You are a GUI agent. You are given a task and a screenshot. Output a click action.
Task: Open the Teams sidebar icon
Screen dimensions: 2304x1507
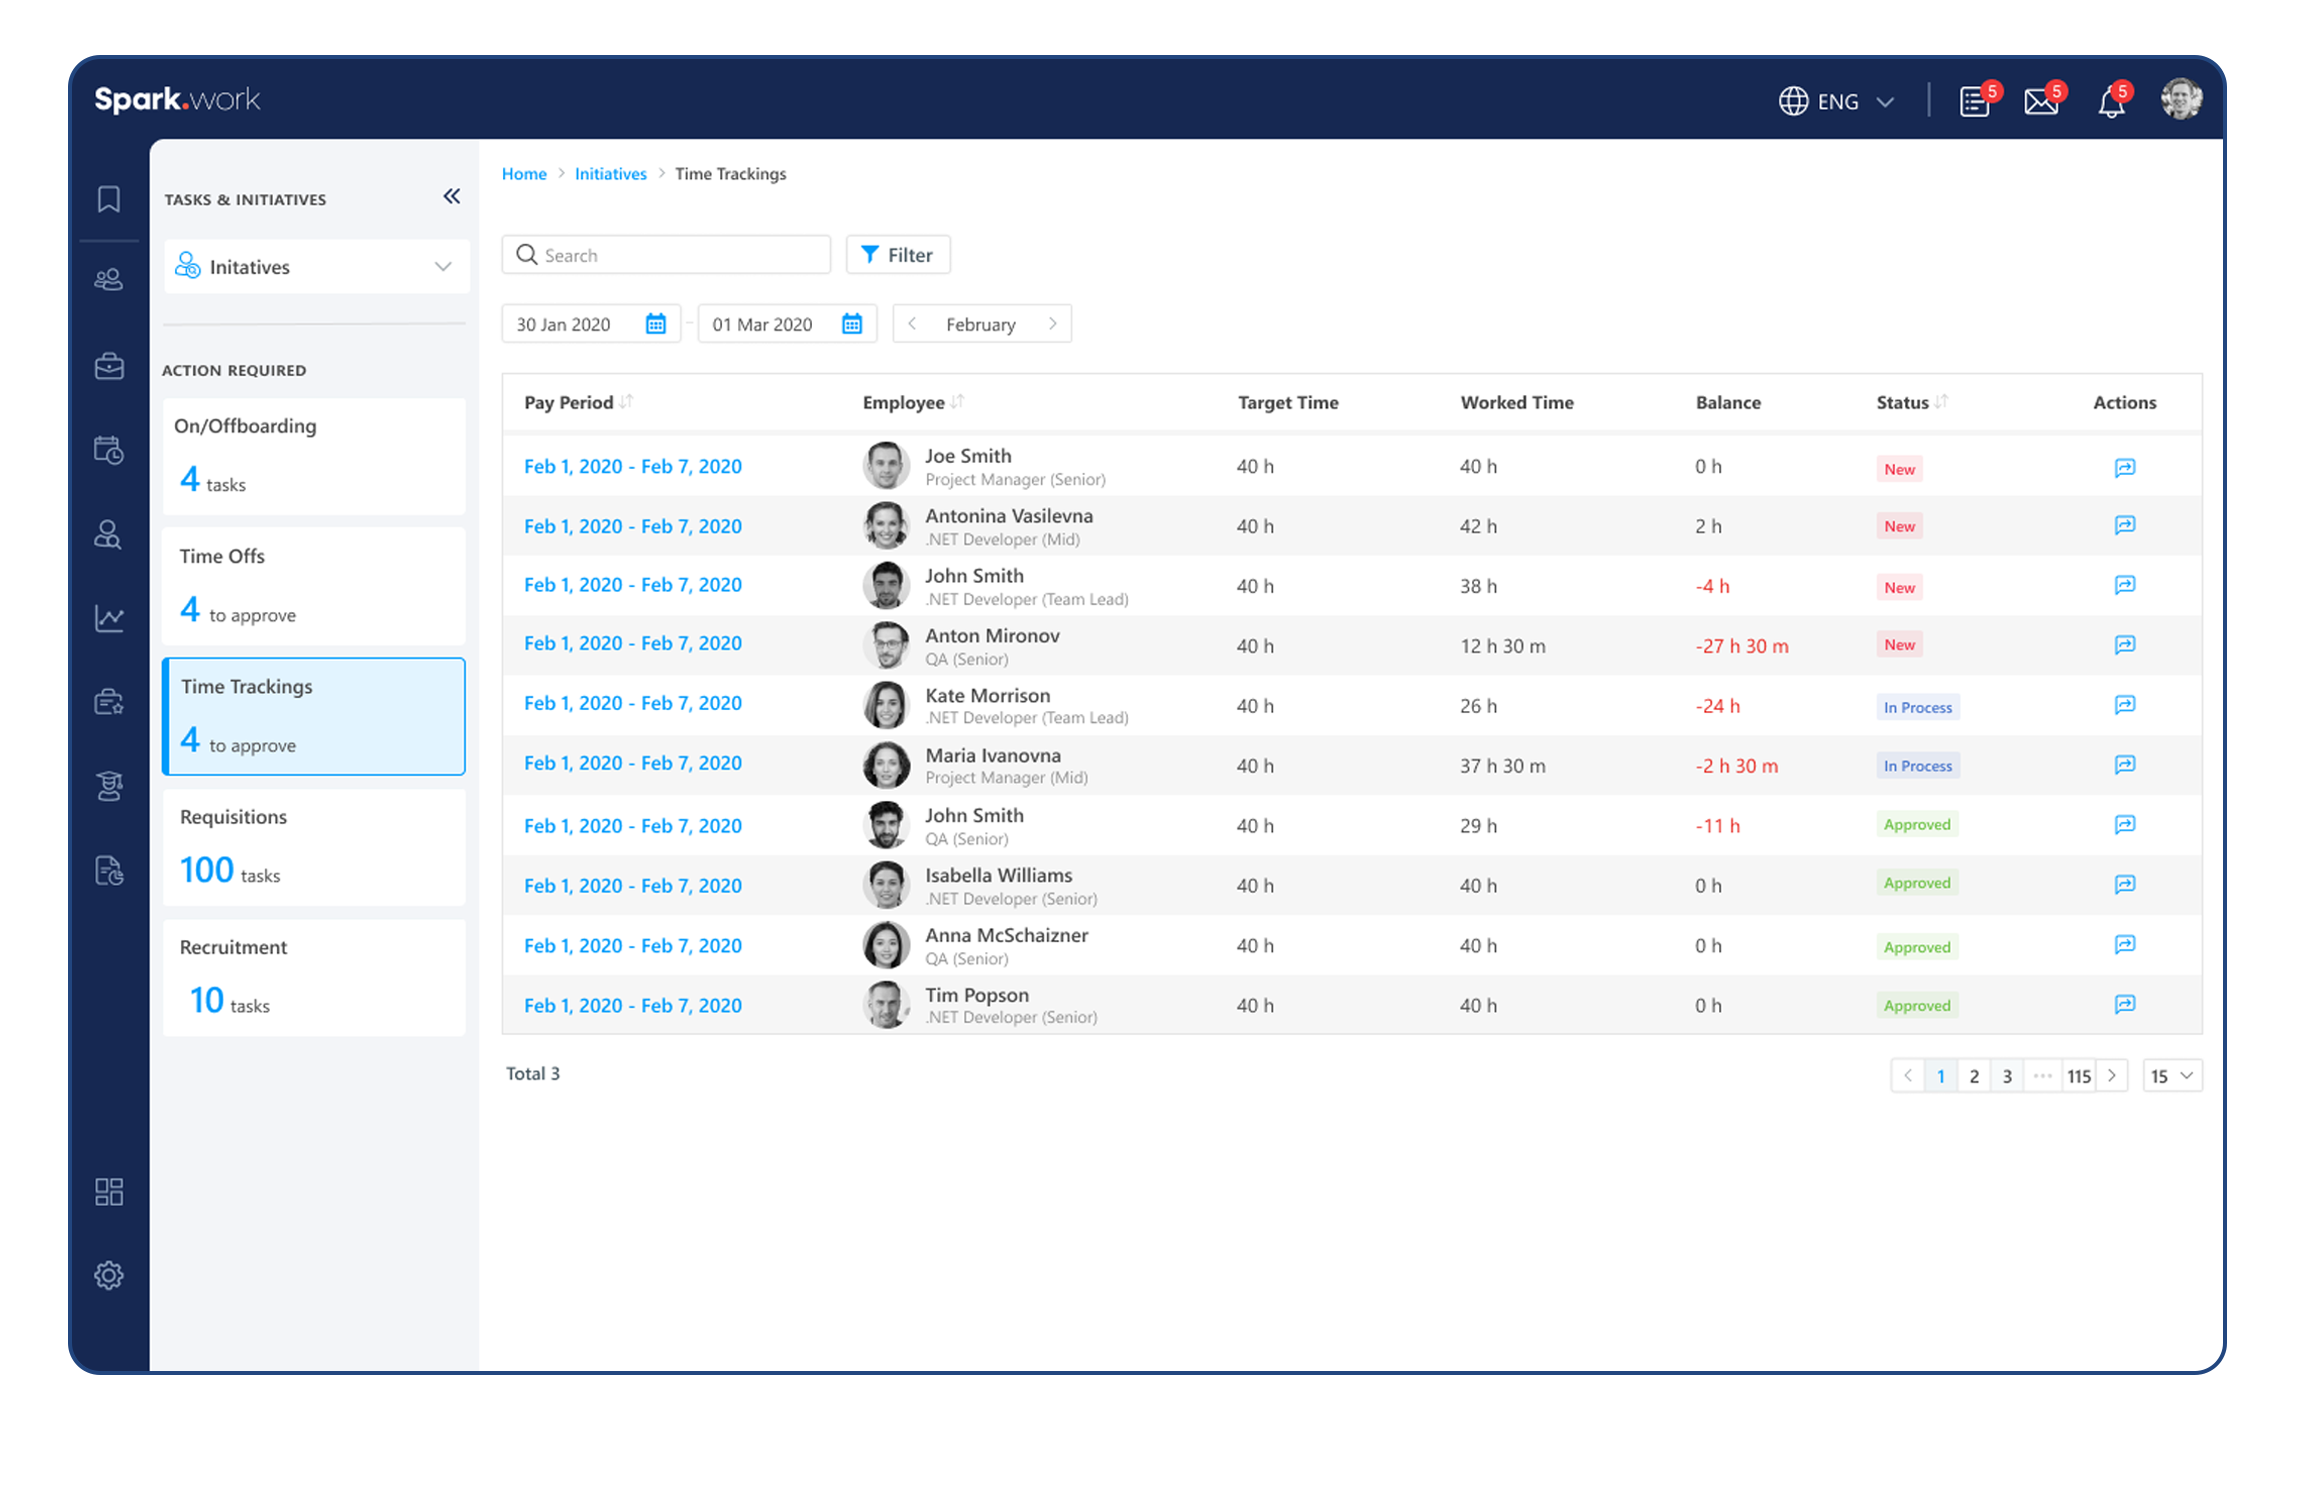tap(109, 279)
